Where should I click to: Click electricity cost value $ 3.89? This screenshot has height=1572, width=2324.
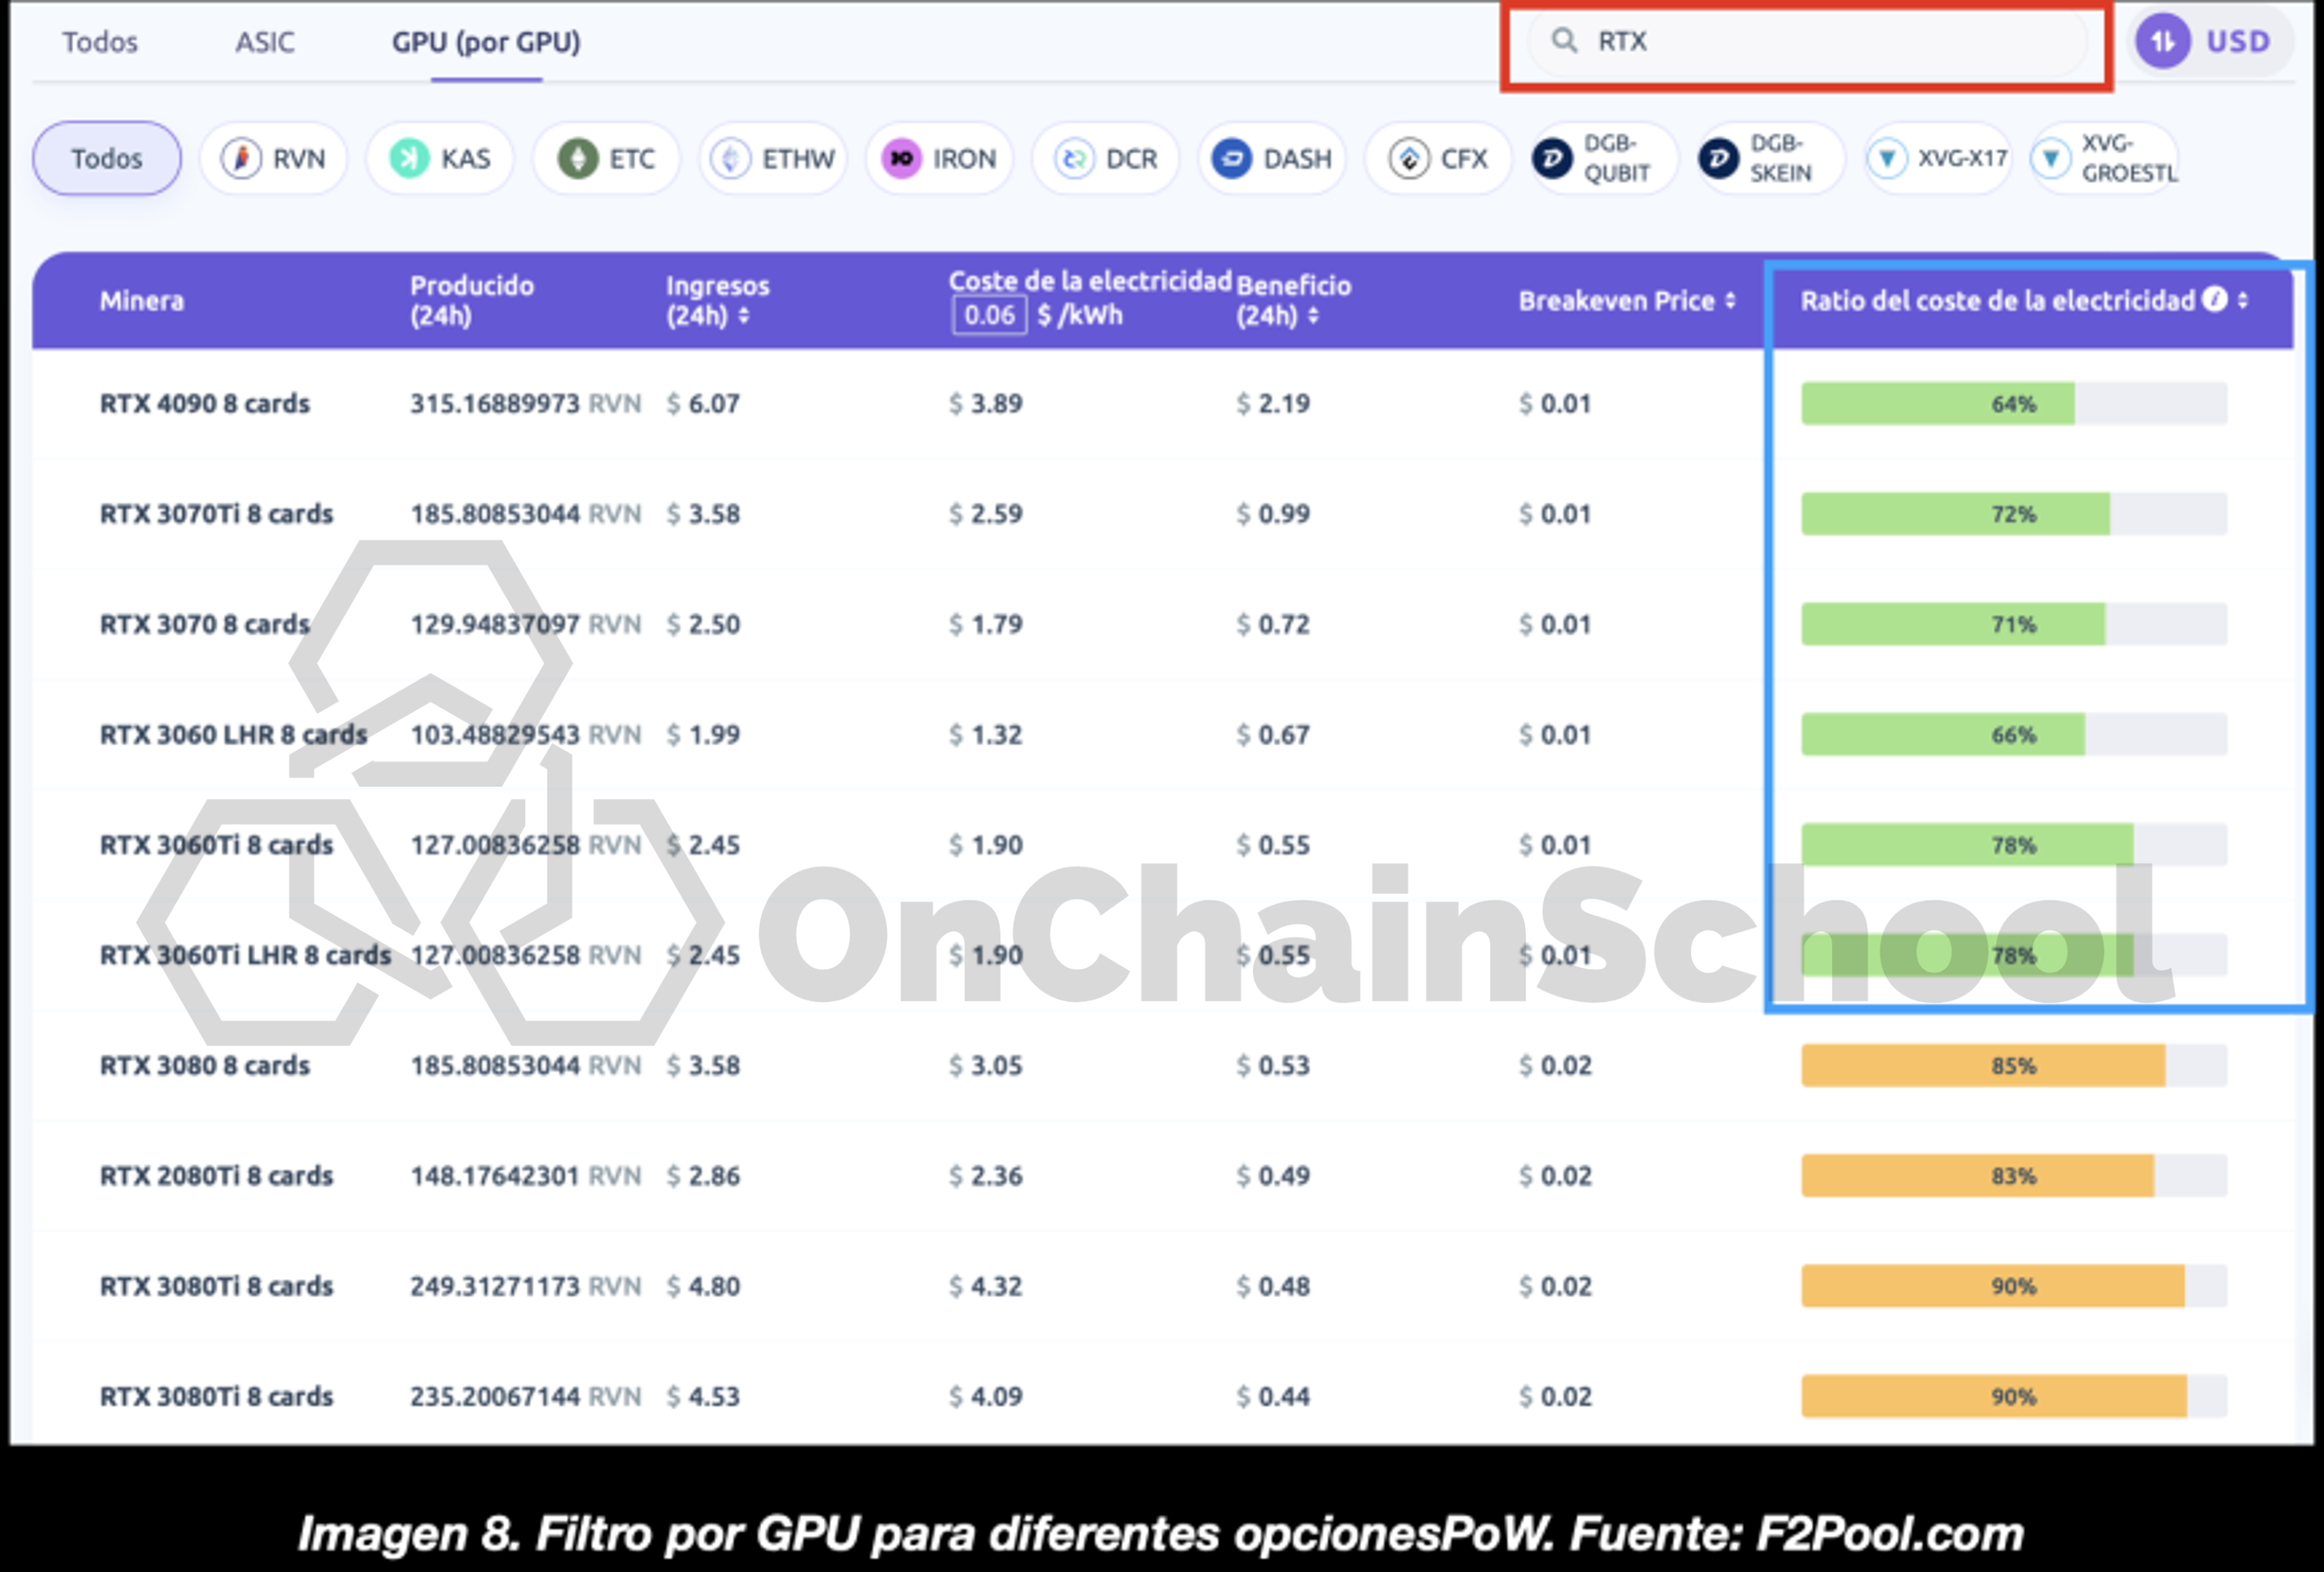coord(985,403)
